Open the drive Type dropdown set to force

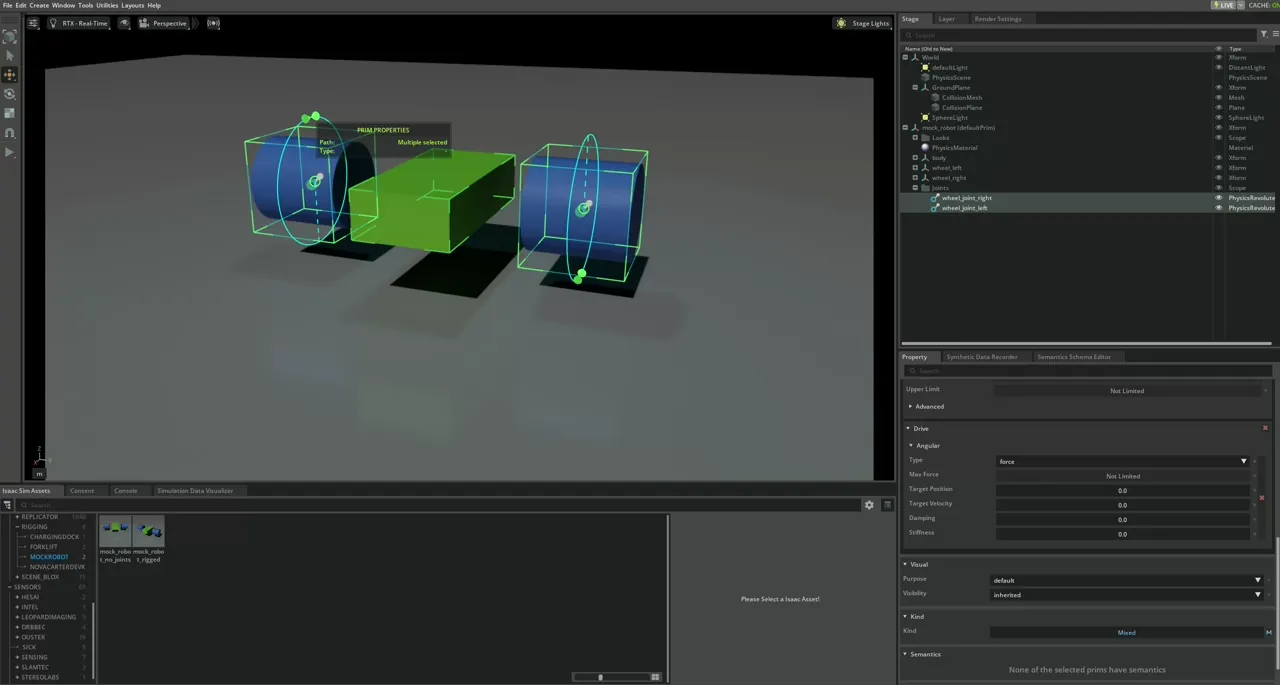tap(1122, 461)
